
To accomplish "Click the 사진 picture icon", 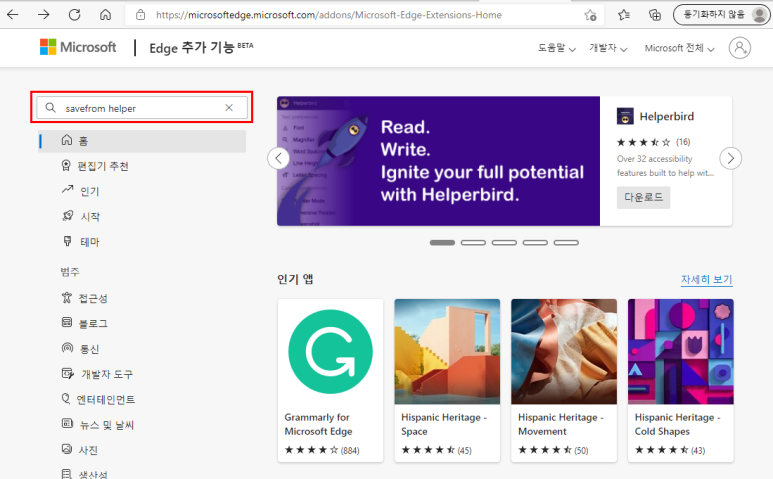I will tap(67, 448).
